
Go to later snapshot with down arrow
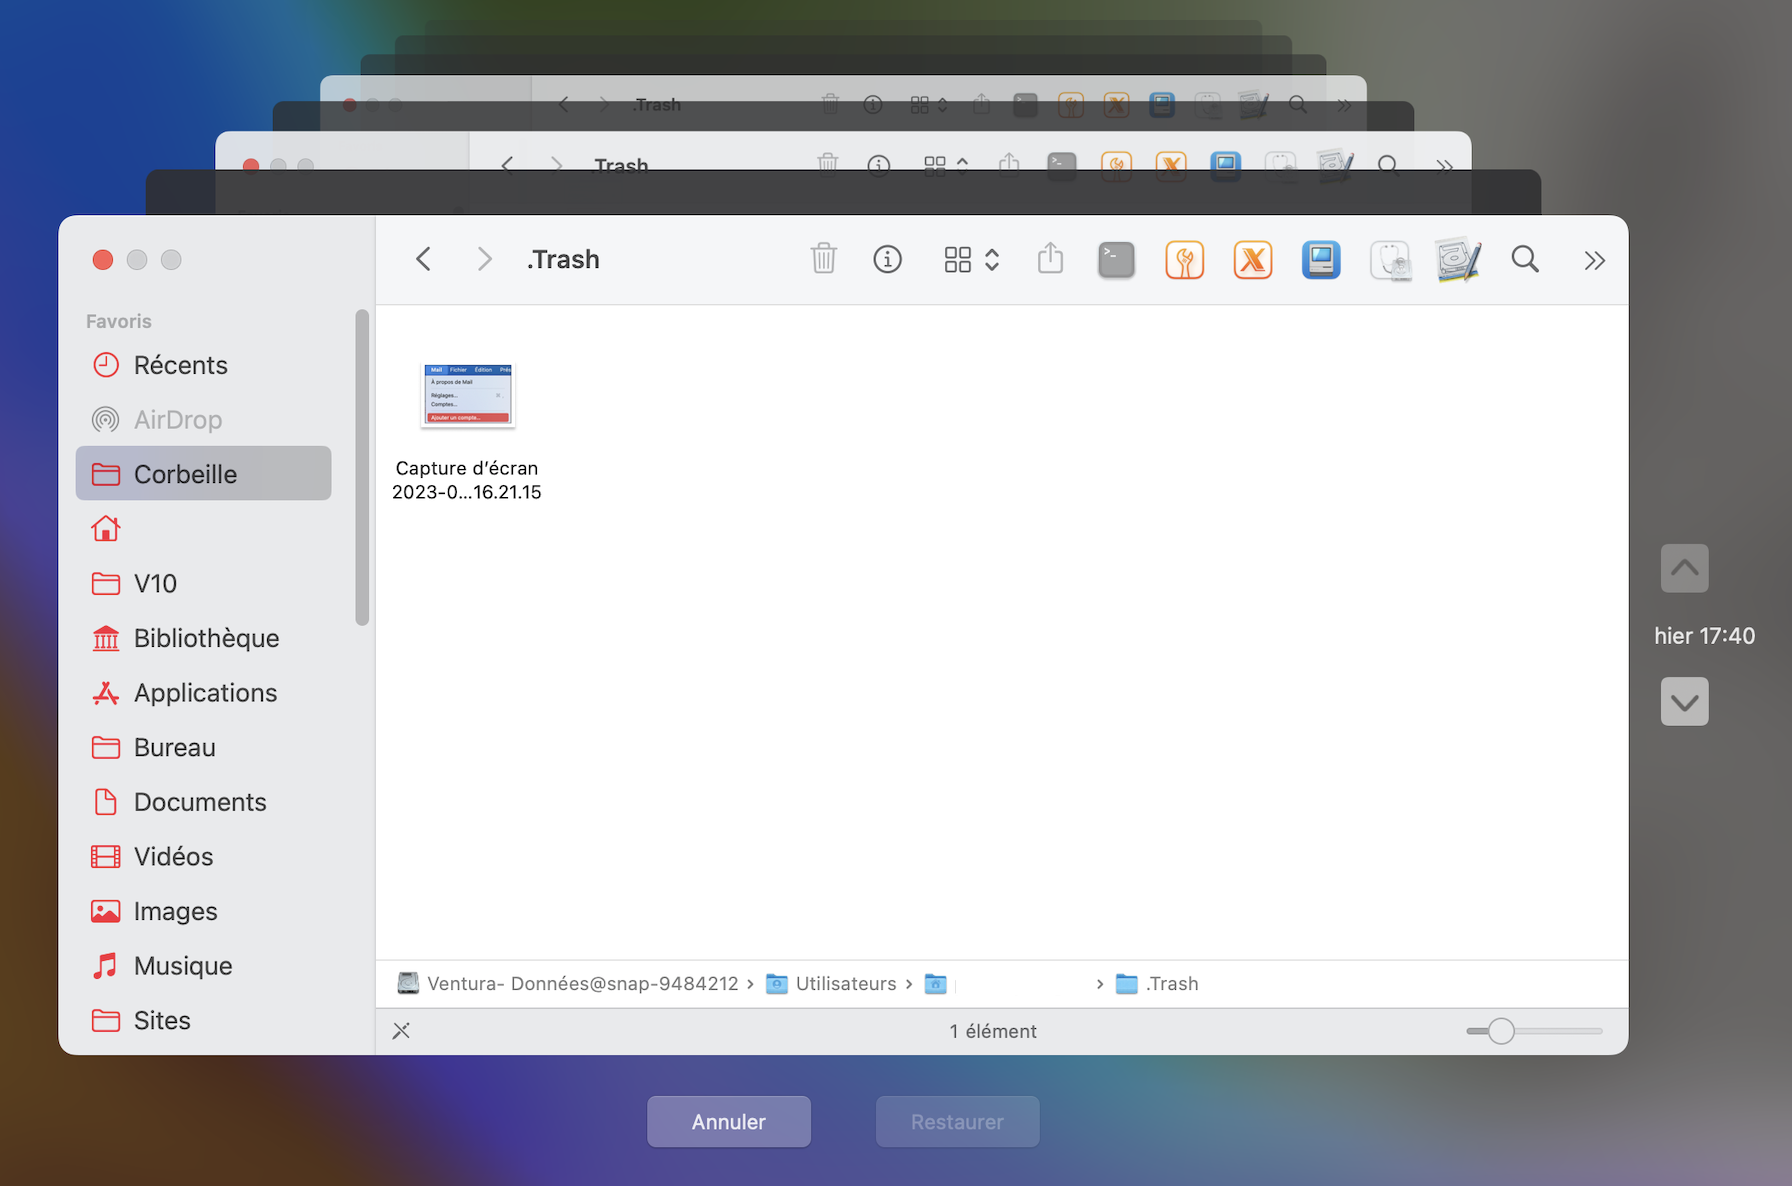point(1684,702)
